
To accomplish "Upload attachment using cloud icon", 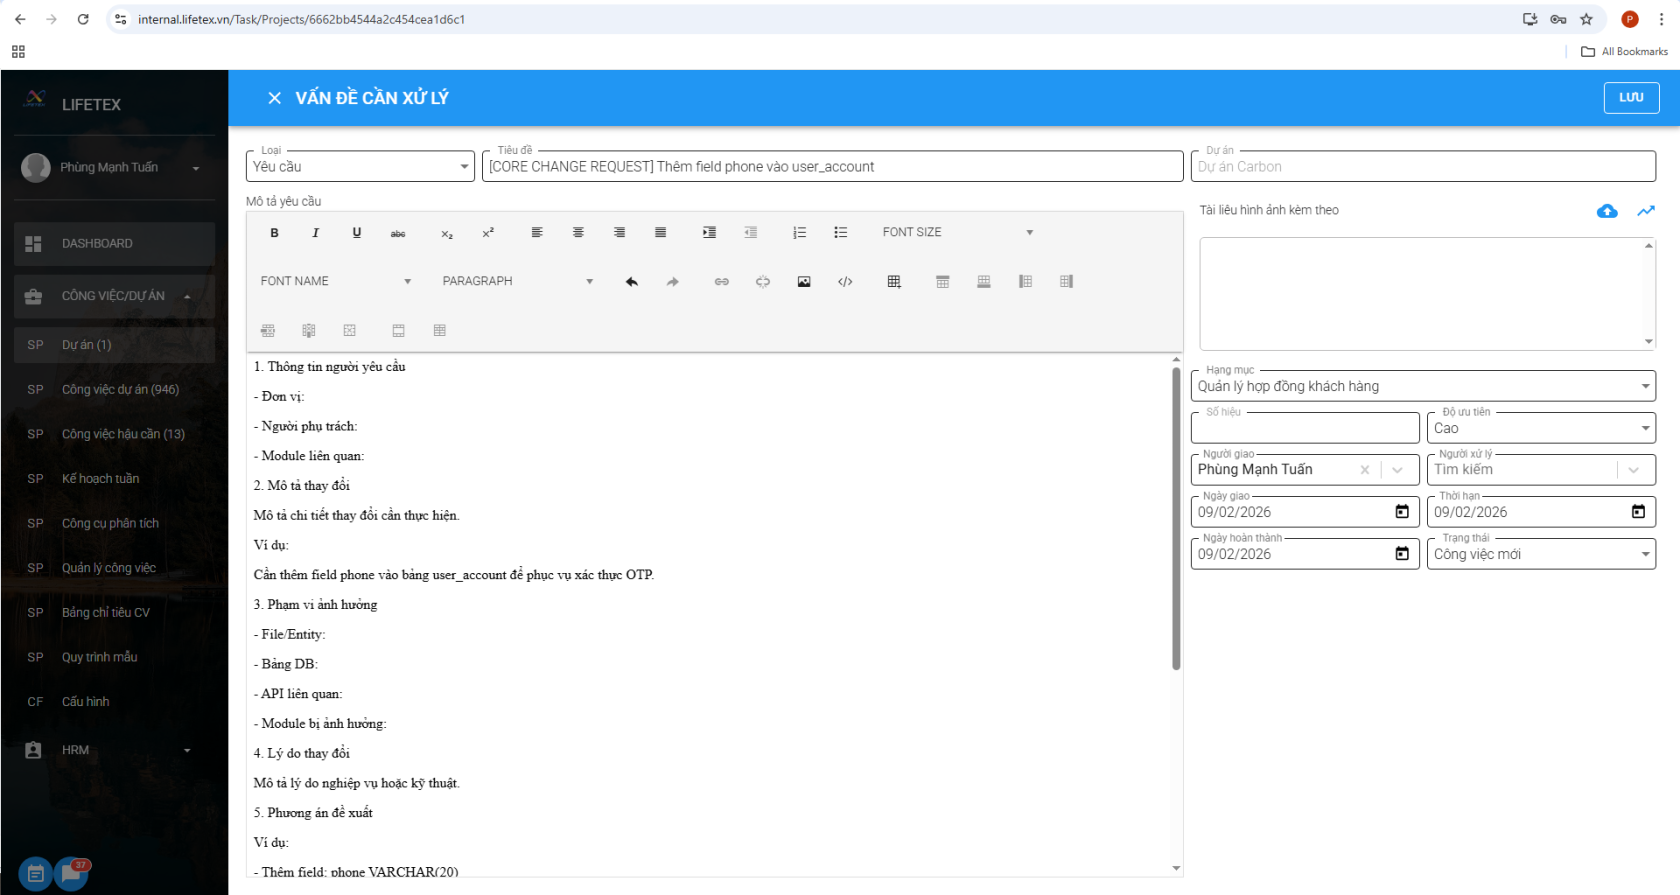I will [x=1607, y=211].
